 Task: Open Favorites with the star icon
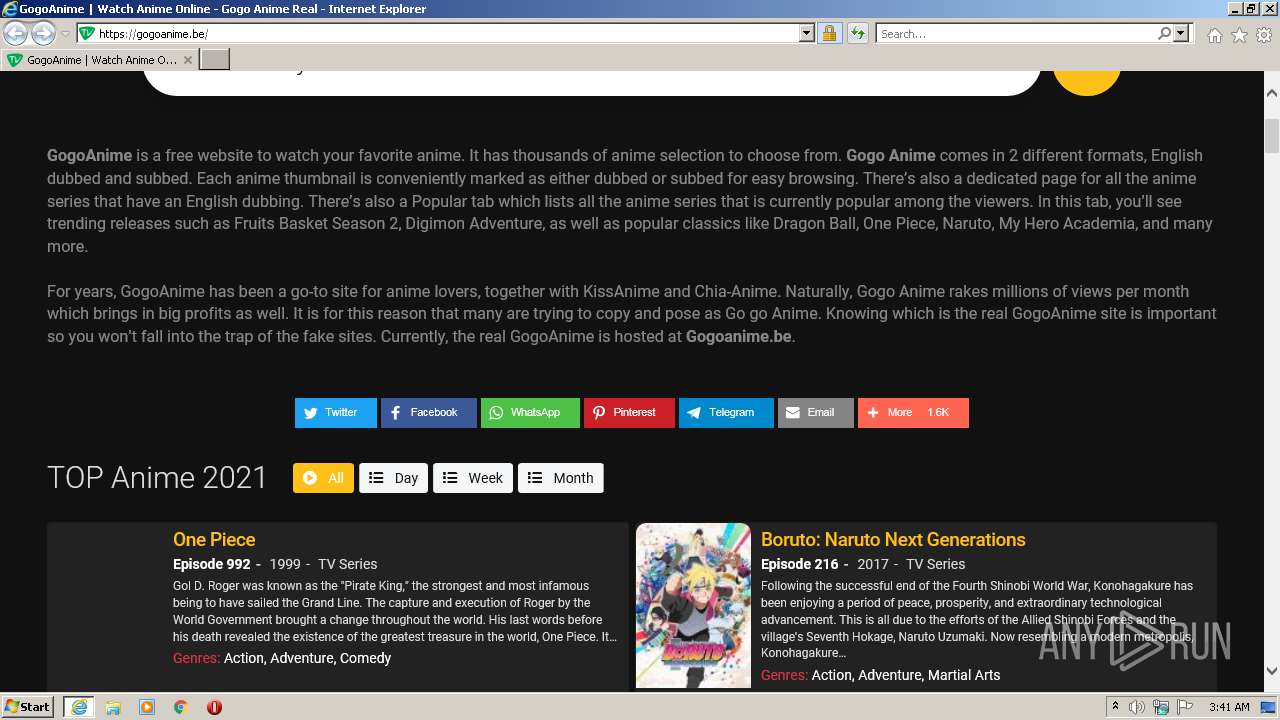[1239, 35]
